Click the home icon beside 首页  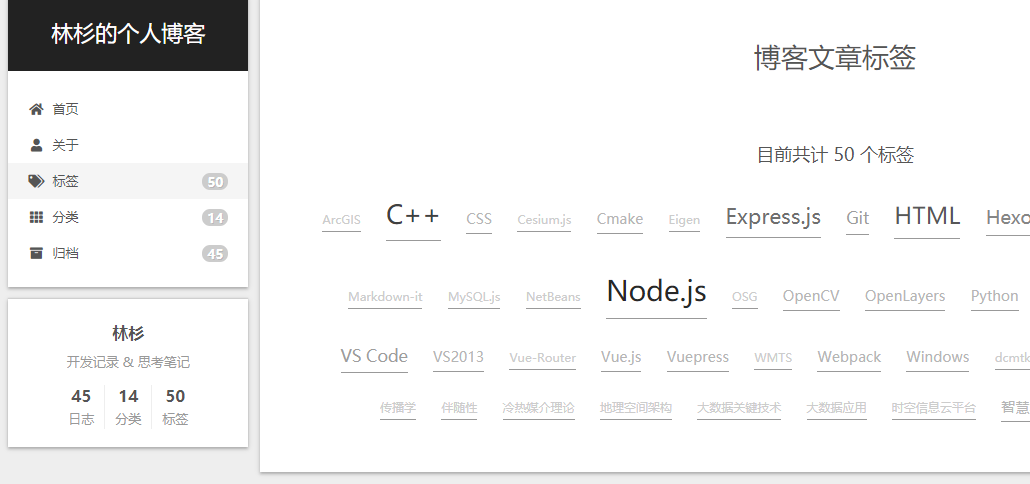click(36, 109)
